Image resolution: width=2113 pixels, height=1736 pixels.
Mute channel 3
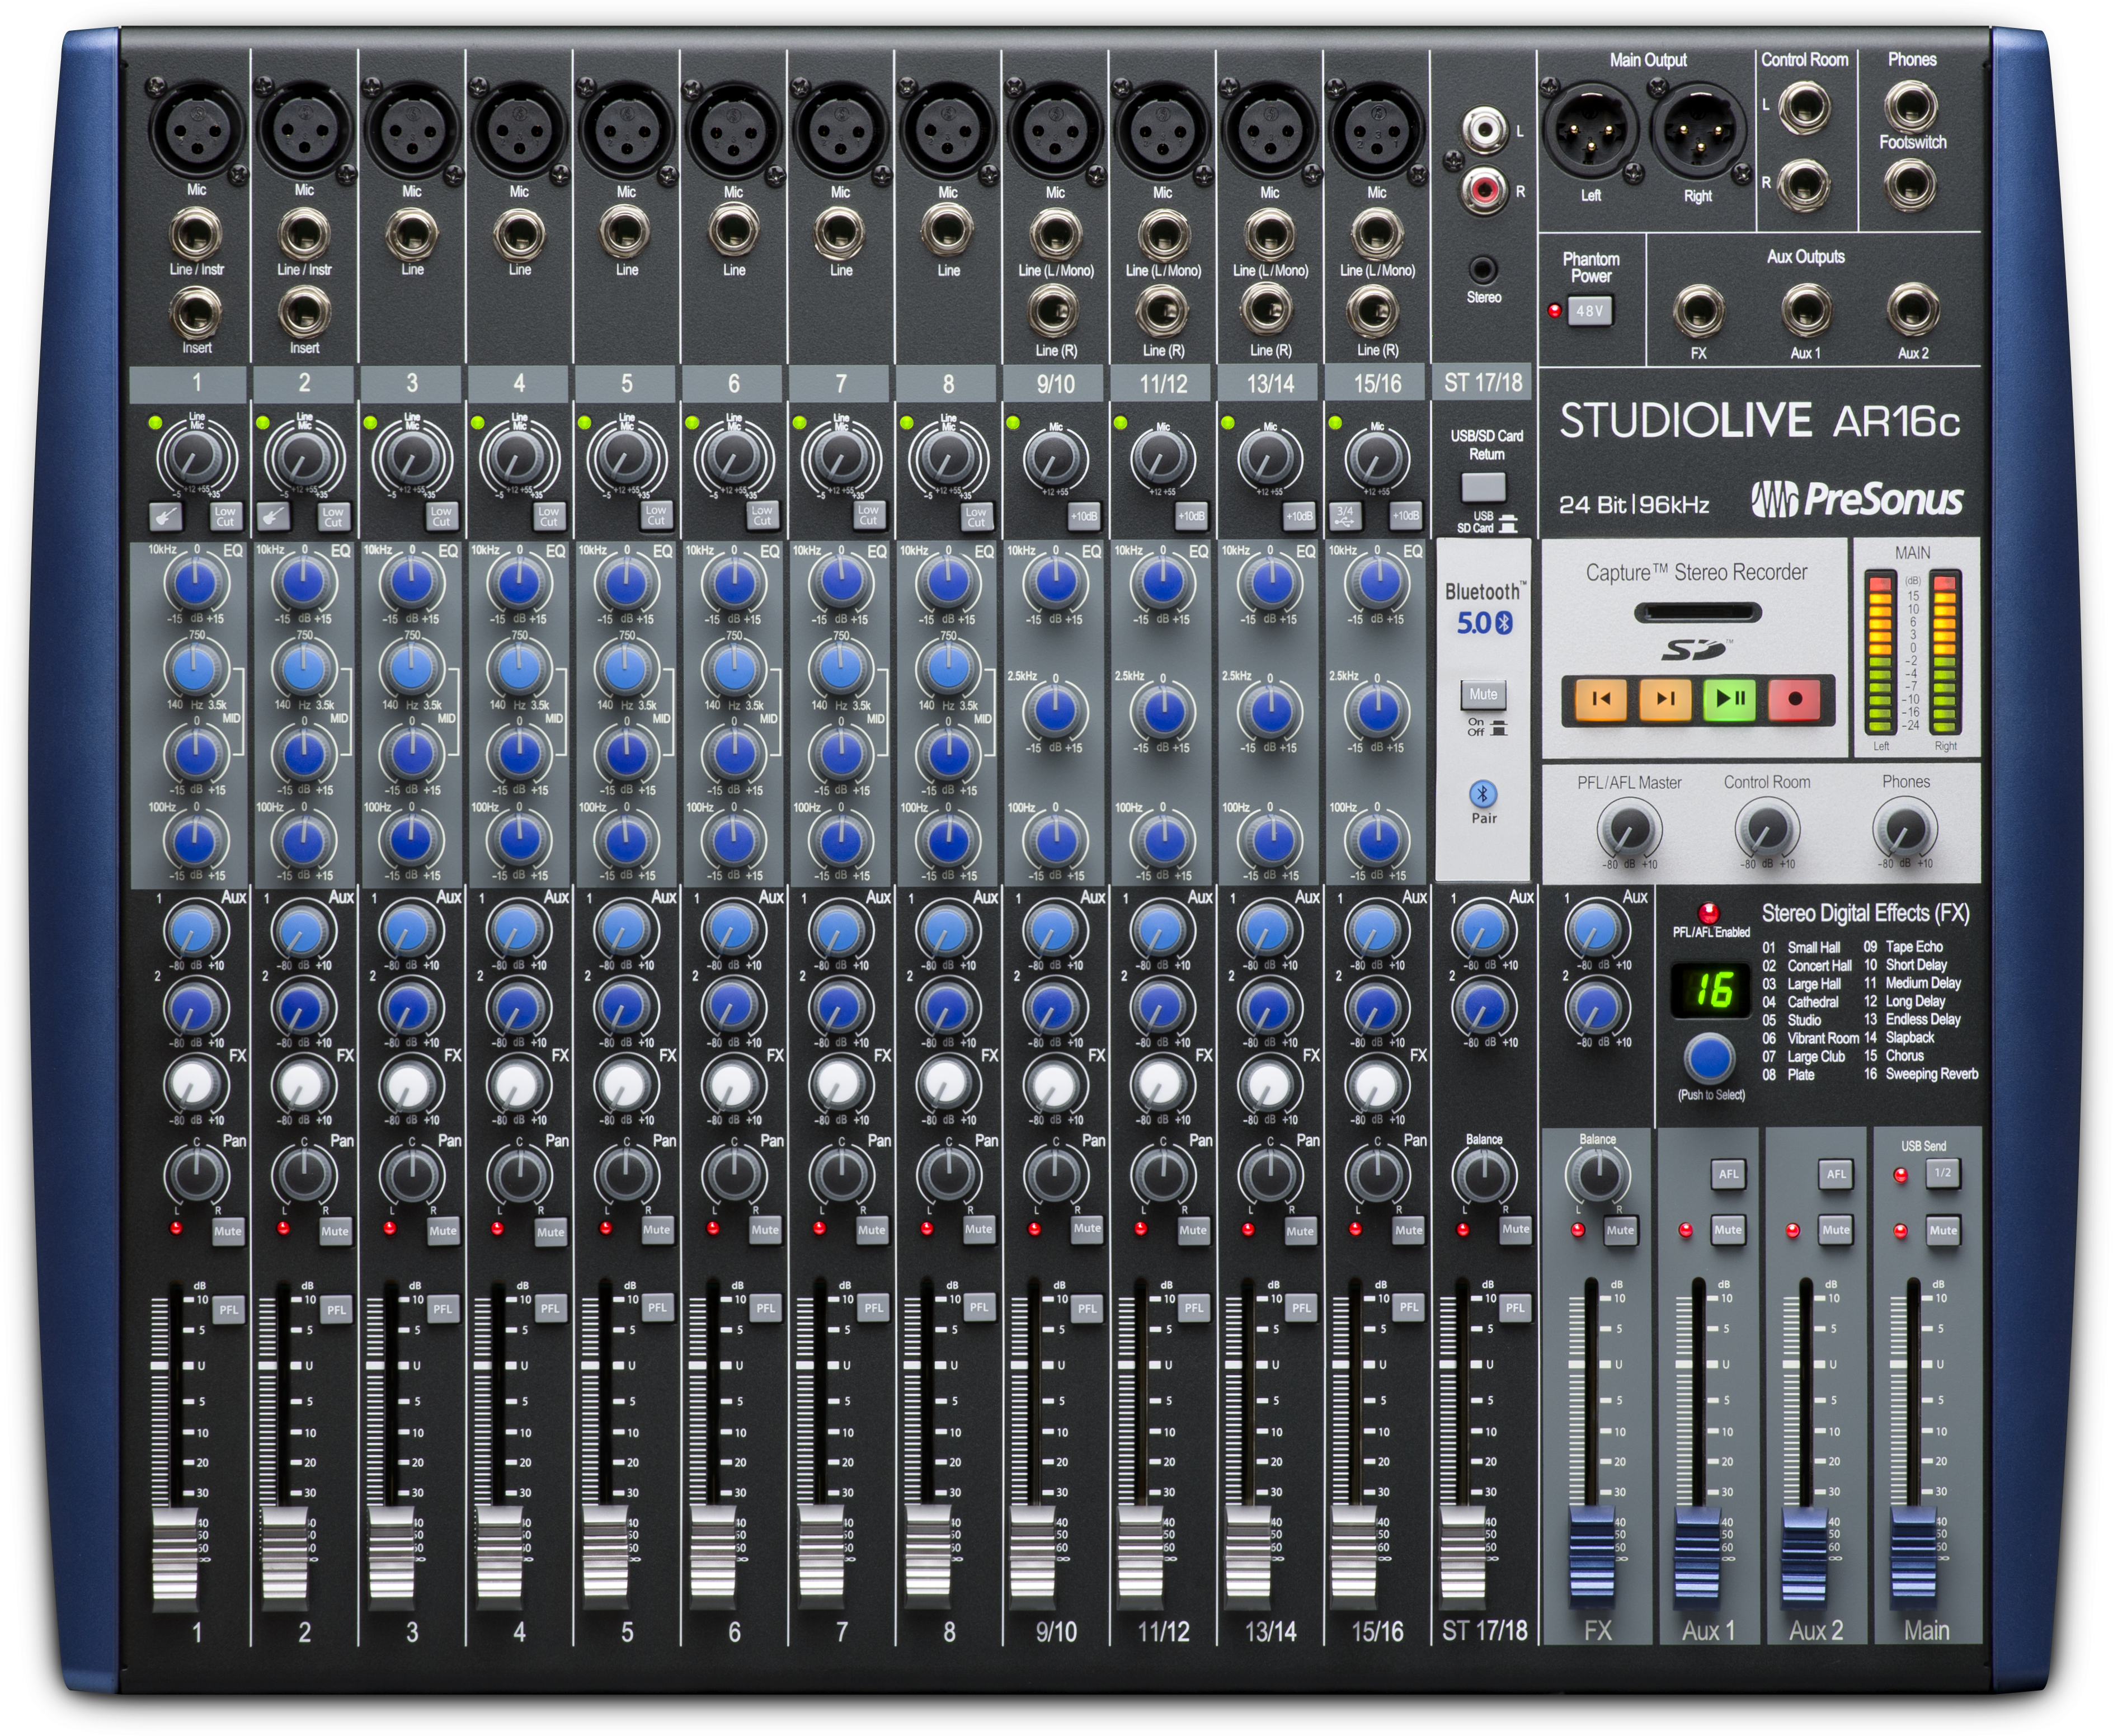coord(443,1230)
